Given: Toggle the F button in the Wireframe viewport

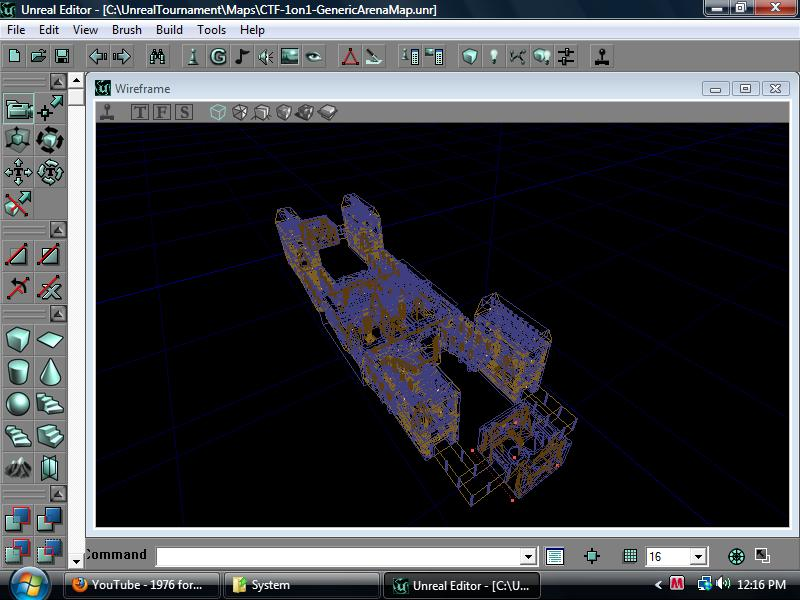Looking at the screenshot, I should tap(162, 110).
